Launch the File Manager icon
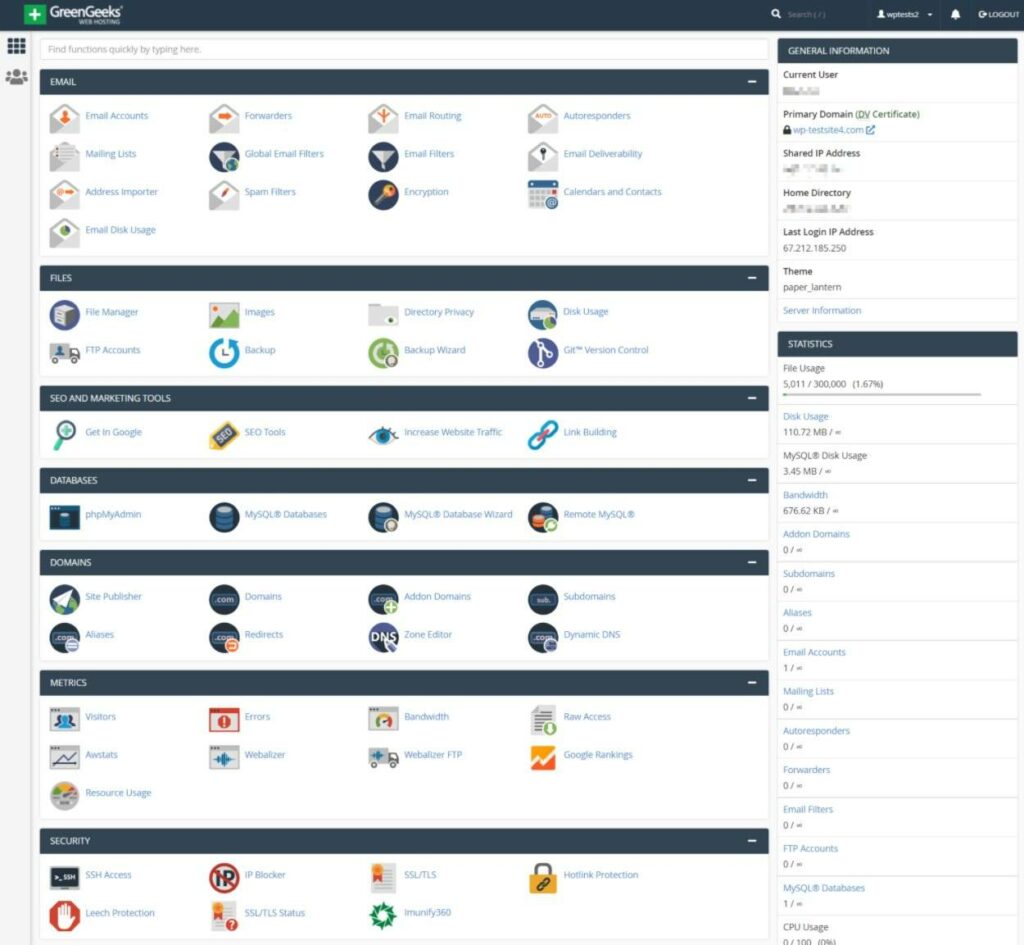This screenshot has width=1024, height=945. pos(64,314)
